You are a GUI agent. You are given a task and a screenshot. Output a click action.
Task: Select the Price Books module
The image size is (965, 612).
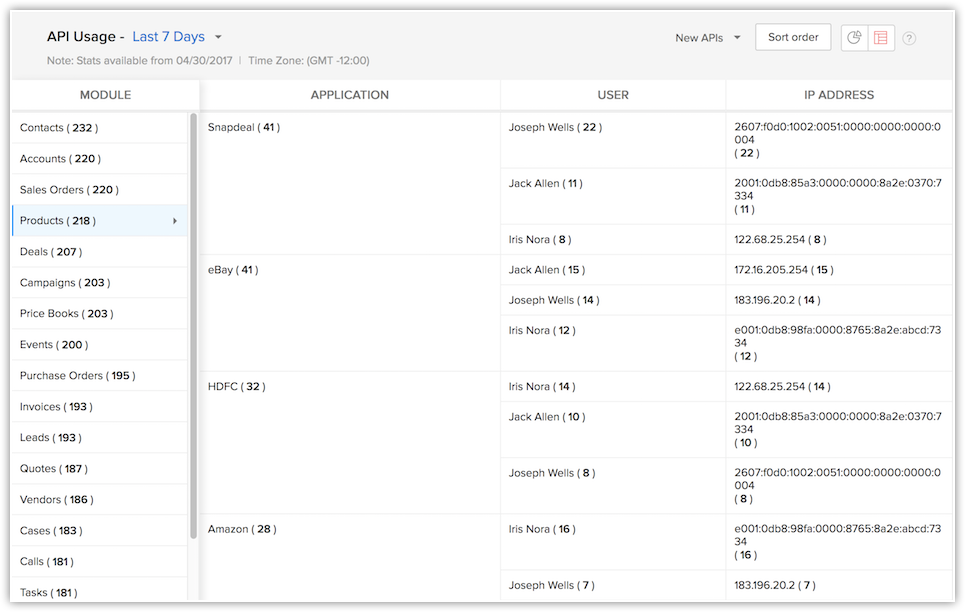67,314
